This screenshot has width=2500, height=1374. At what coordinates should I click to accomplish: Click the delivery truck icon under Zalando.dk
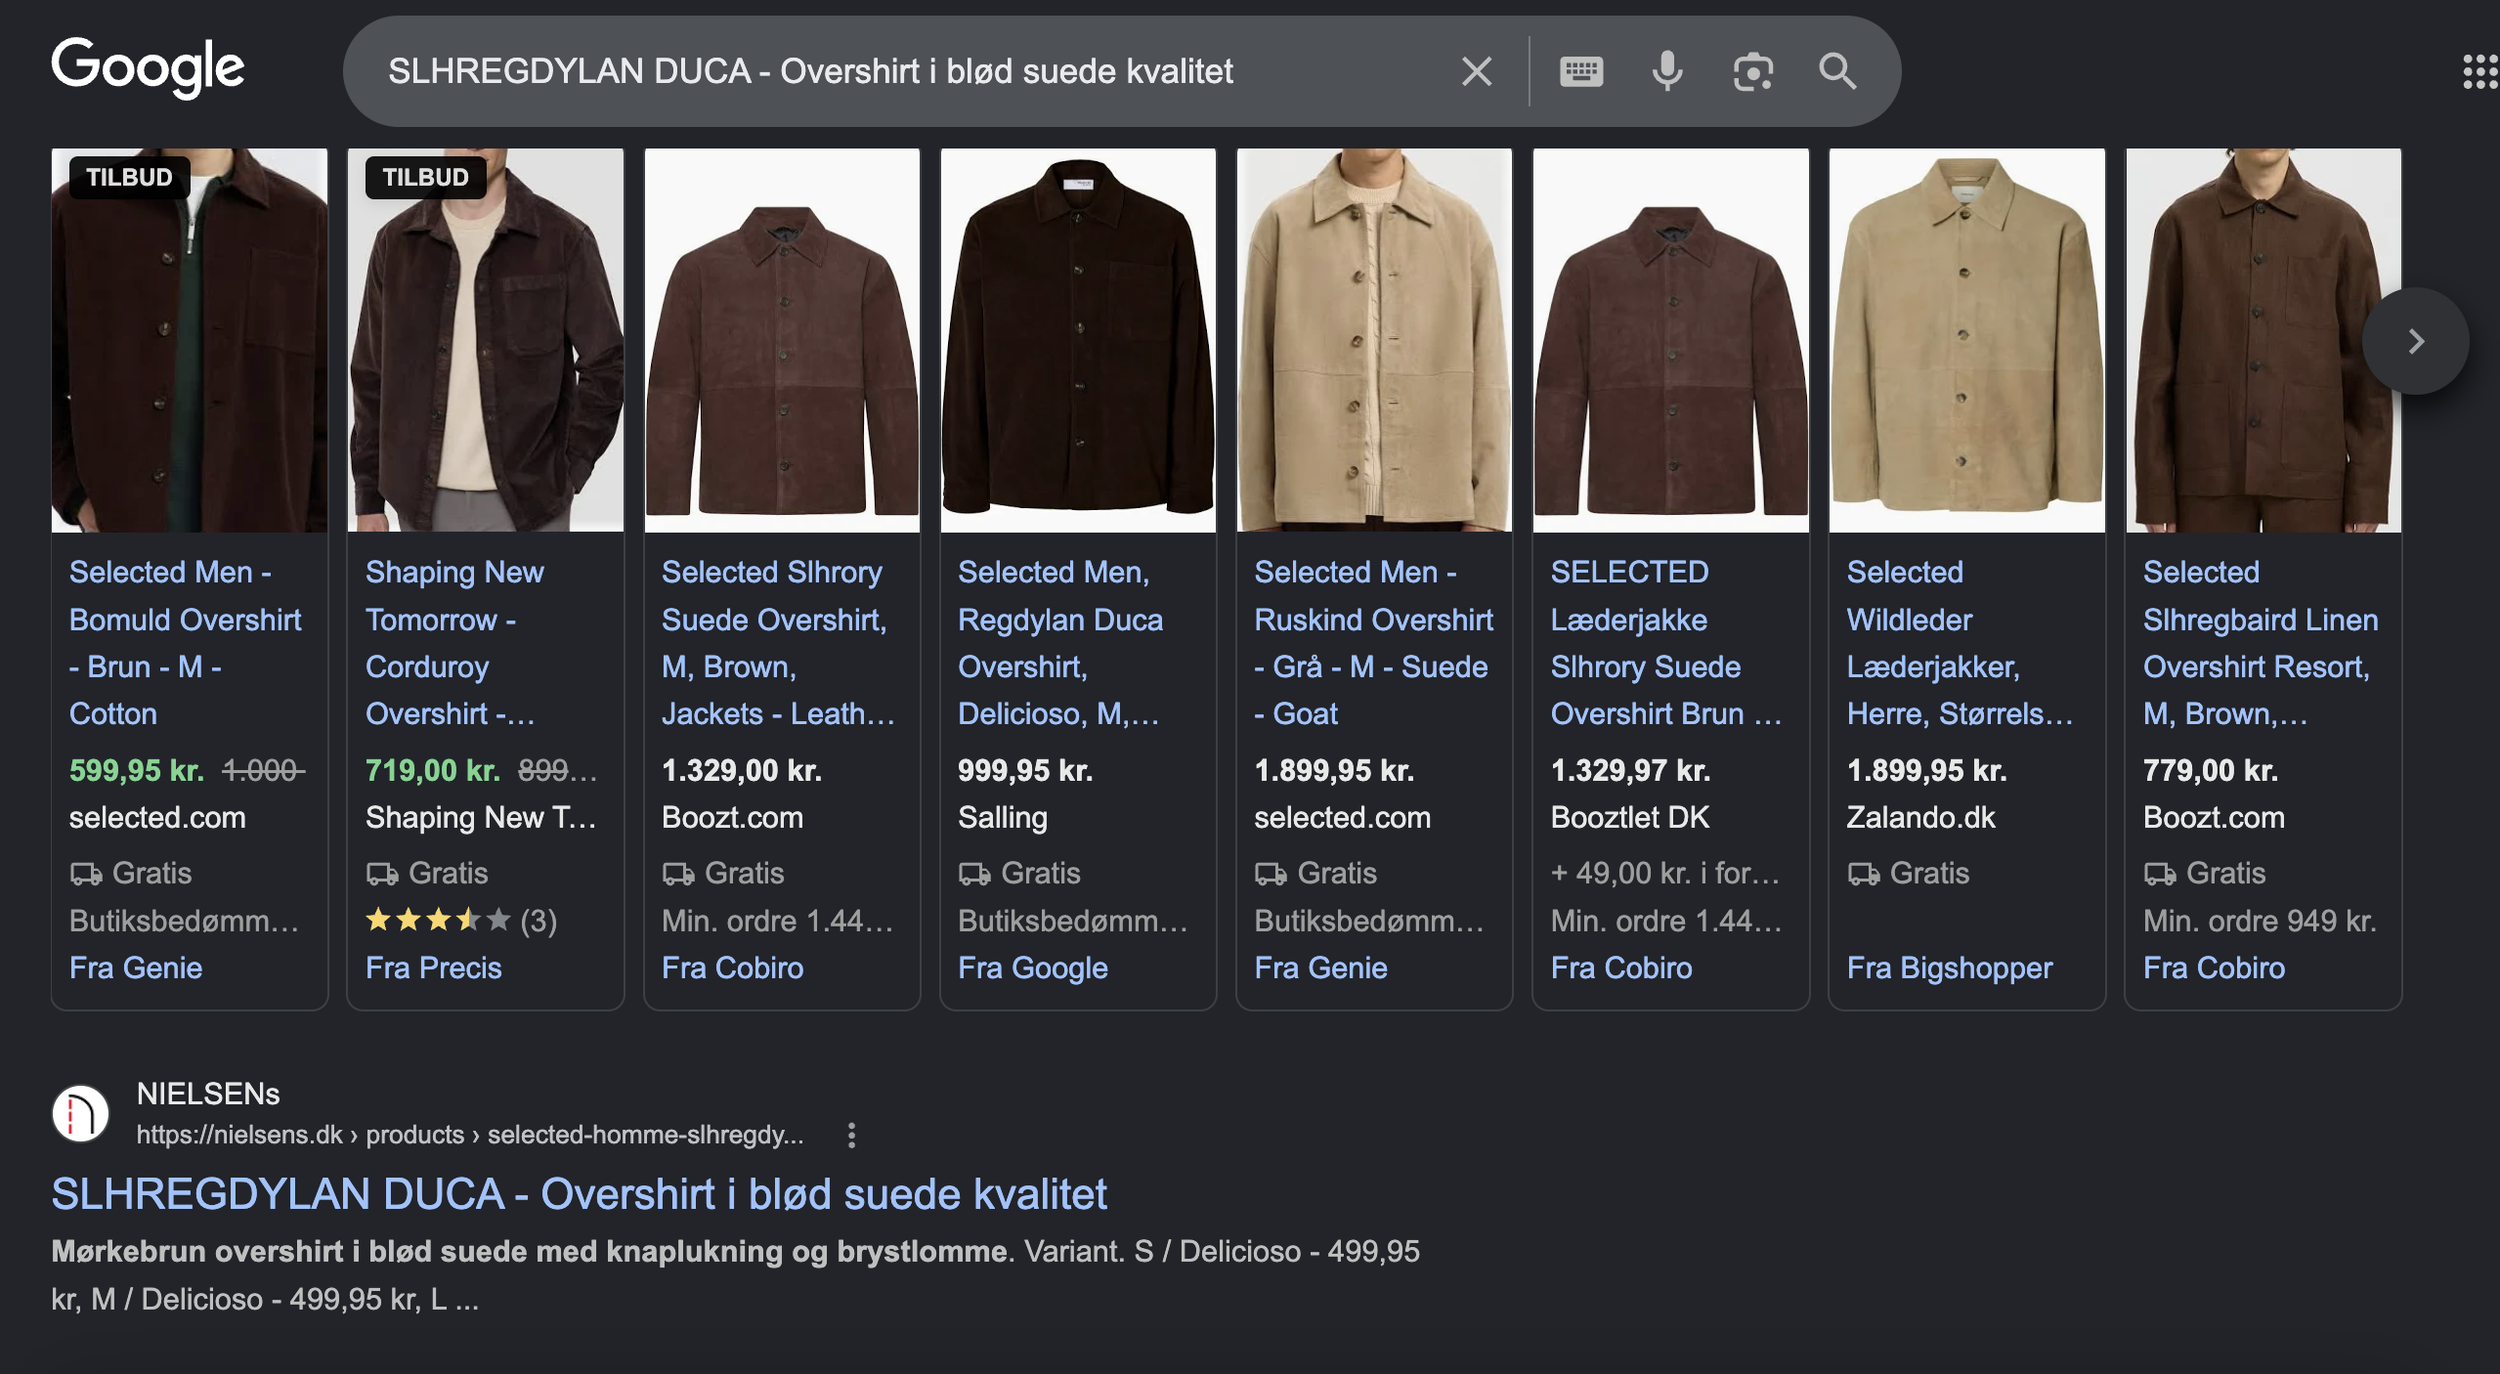click(1863, 874)
